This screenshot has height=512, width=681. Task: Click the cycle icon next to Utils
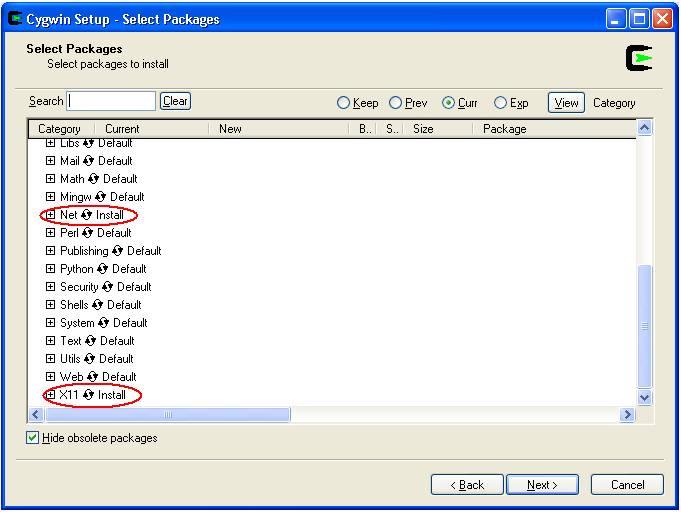[x=89, y=359]
